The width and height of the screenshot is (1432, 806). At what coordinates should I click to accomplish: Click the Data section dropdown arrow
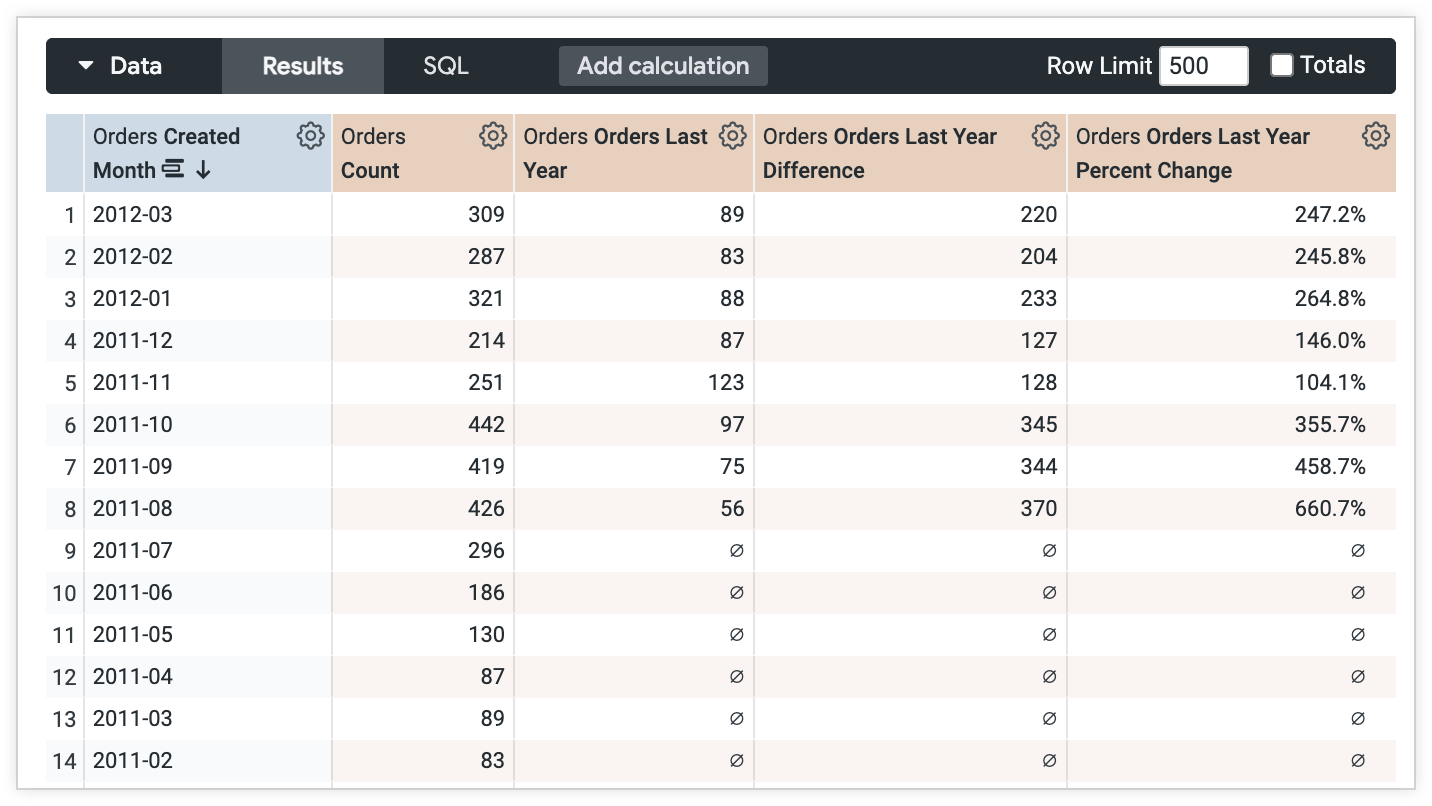86,65
